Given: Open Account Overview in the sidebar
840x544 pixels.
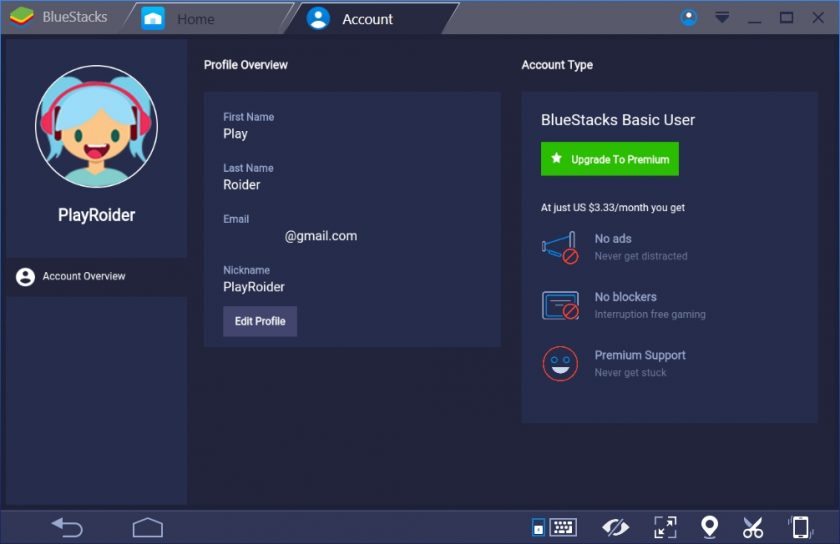Looking at the screenshot, I should click(96, 277).
